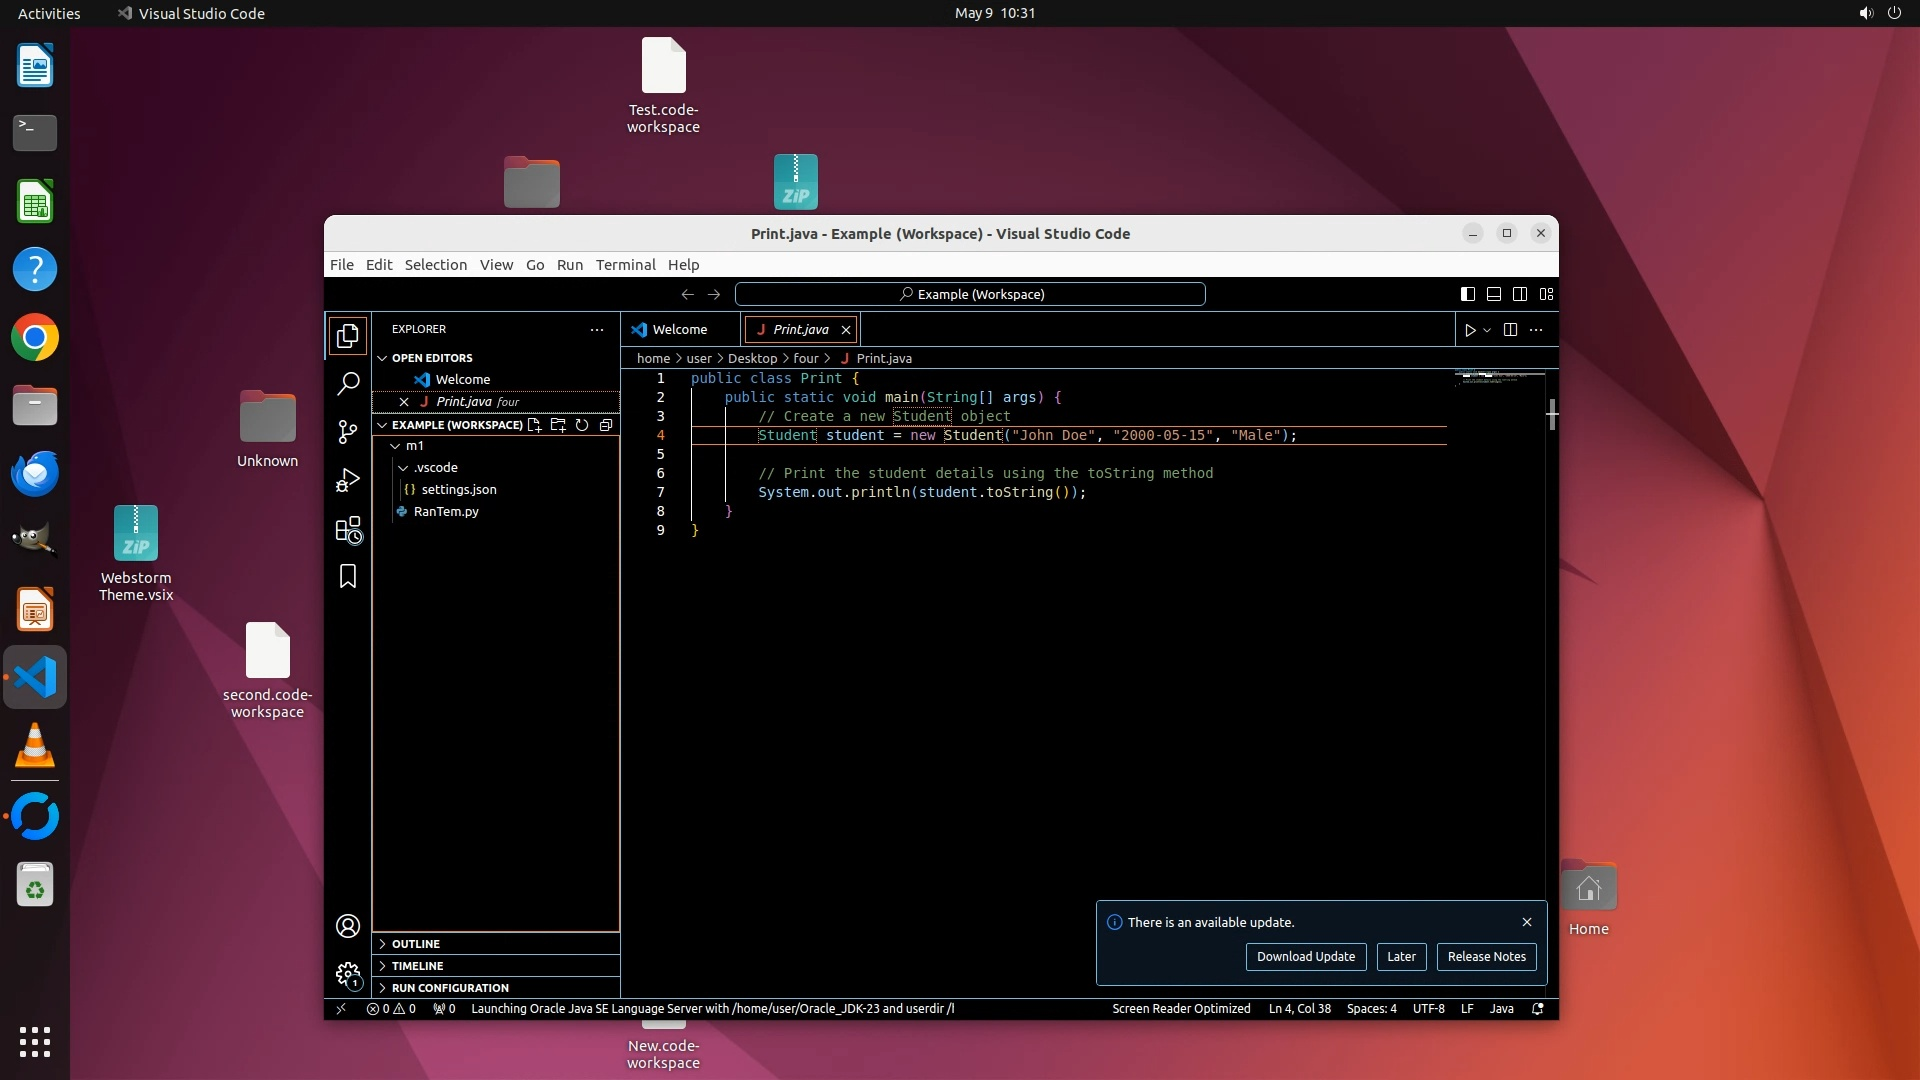Click the Later button in notification
1920x1080 pixels.
pyautogui.click(x=1401, y=957)
